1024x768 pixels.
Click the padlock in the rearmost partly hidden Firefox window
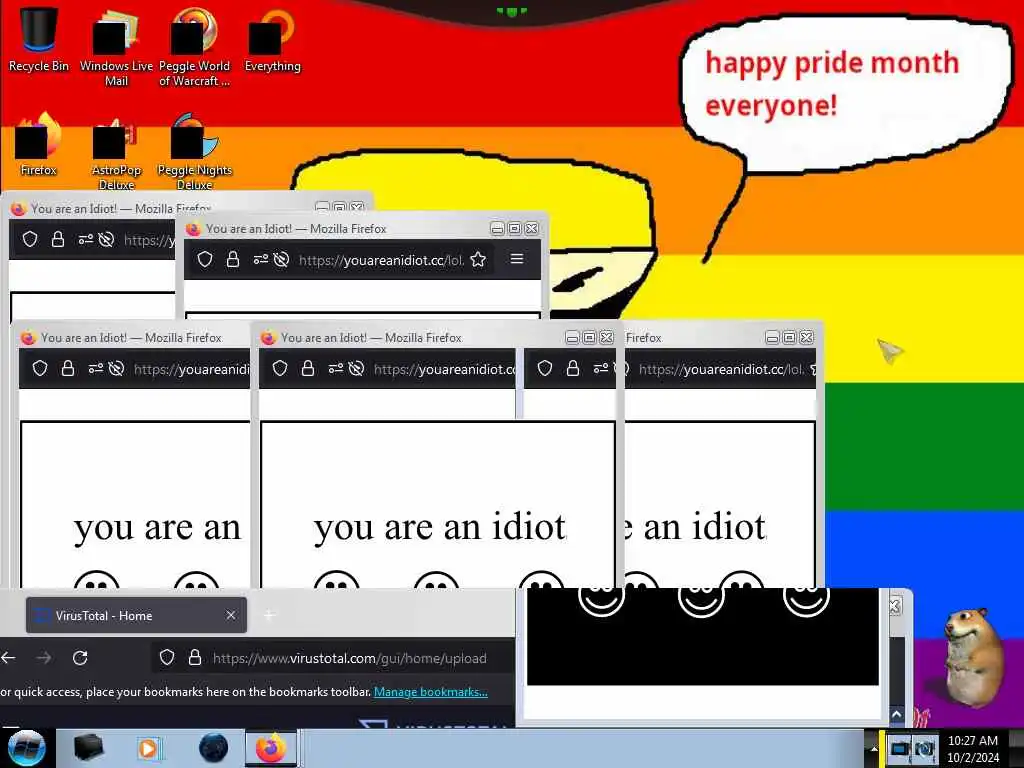click(57, 240)
